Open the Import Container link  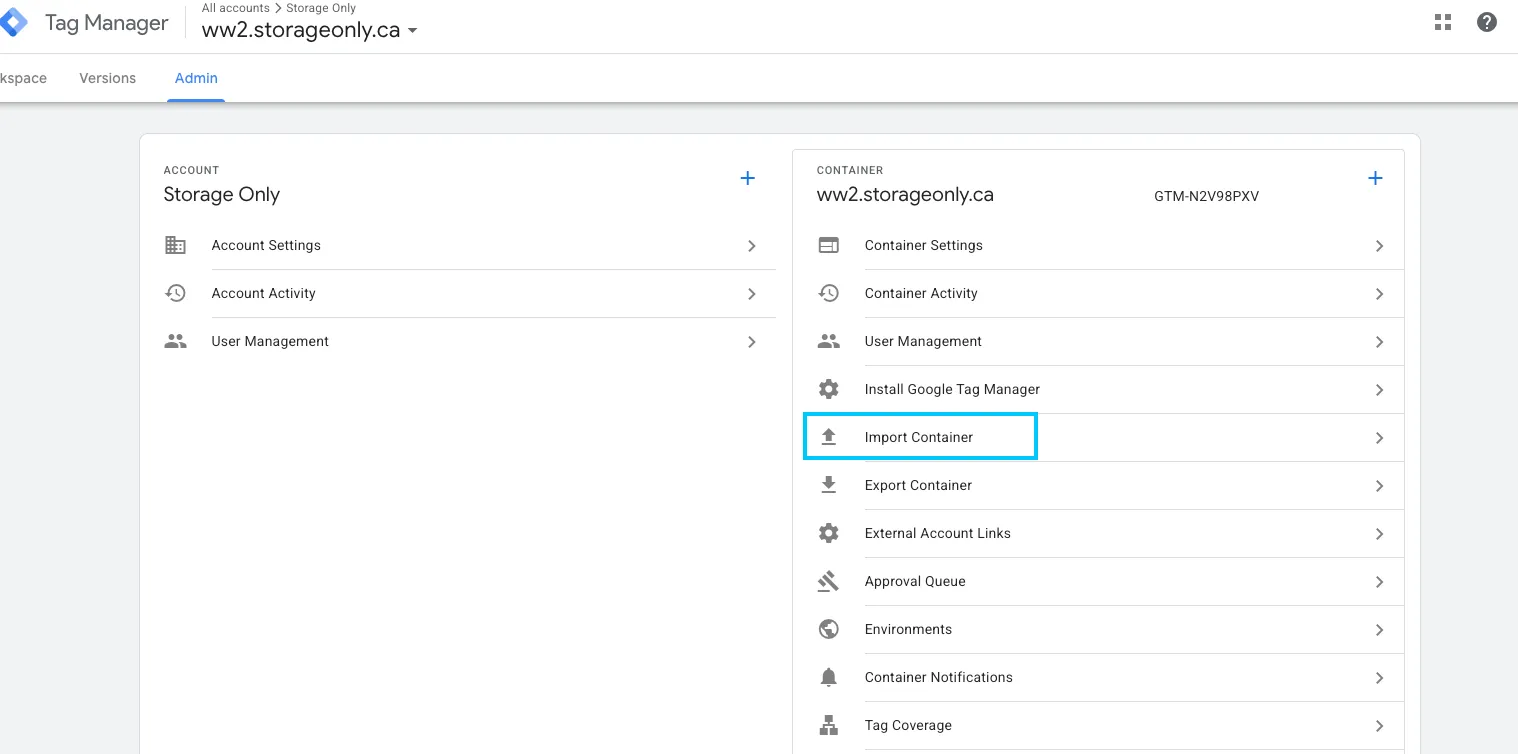[919, 437]
